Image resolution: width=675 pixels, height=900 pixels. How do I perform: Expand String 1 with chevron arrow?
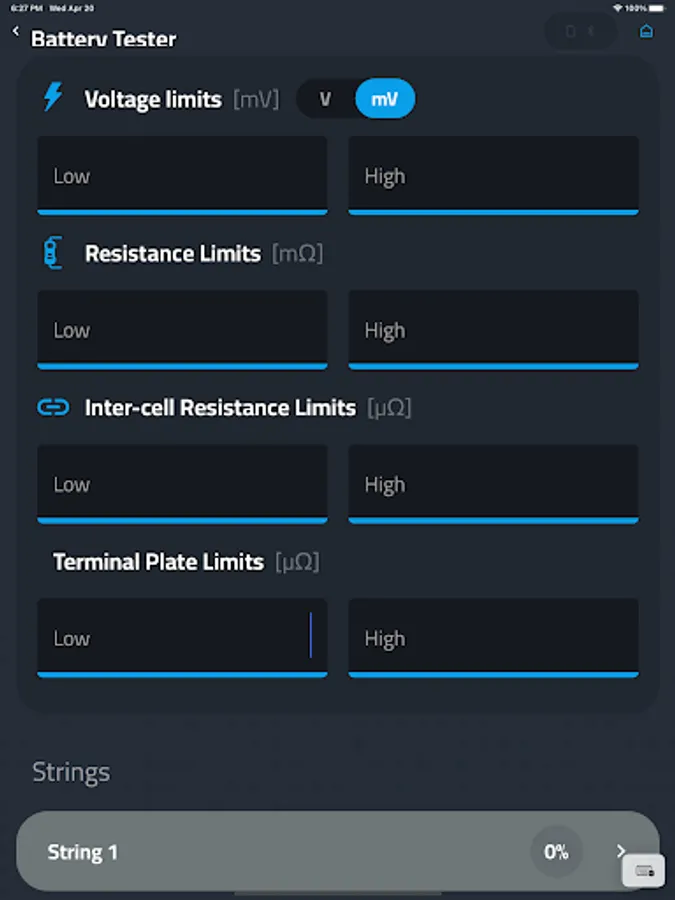tap(621, 852)
